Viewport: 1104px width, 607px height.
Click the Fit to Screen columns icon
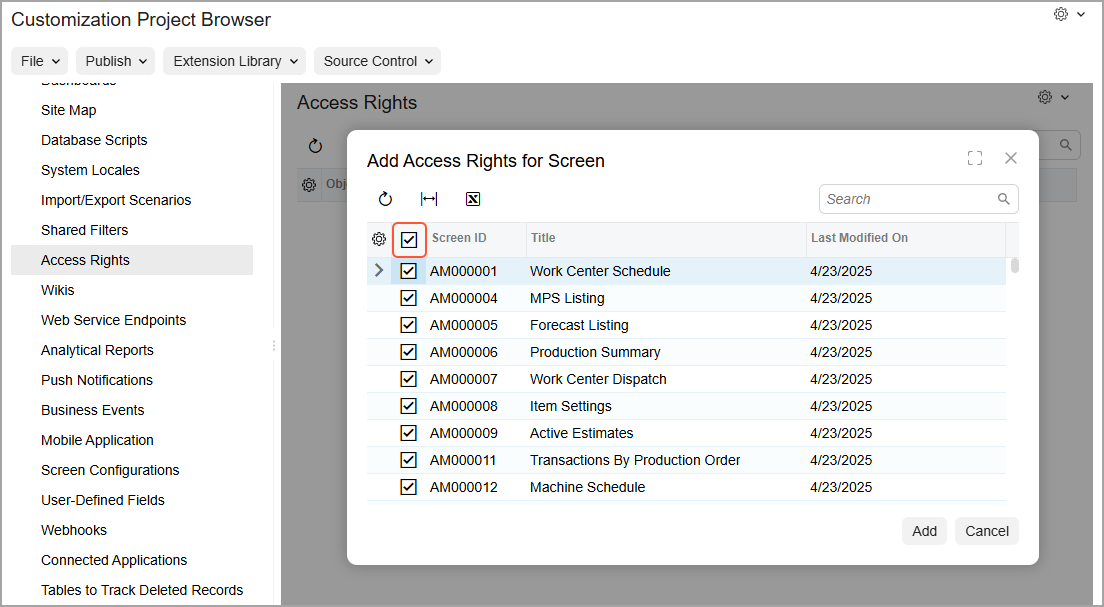click(429, 199)
